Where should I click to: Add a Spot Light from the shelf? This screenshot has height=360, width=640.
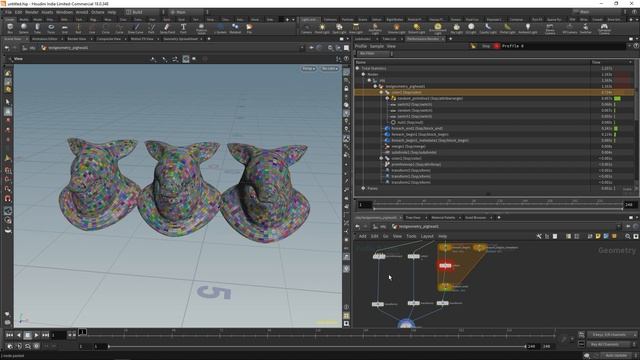(339, 28)
